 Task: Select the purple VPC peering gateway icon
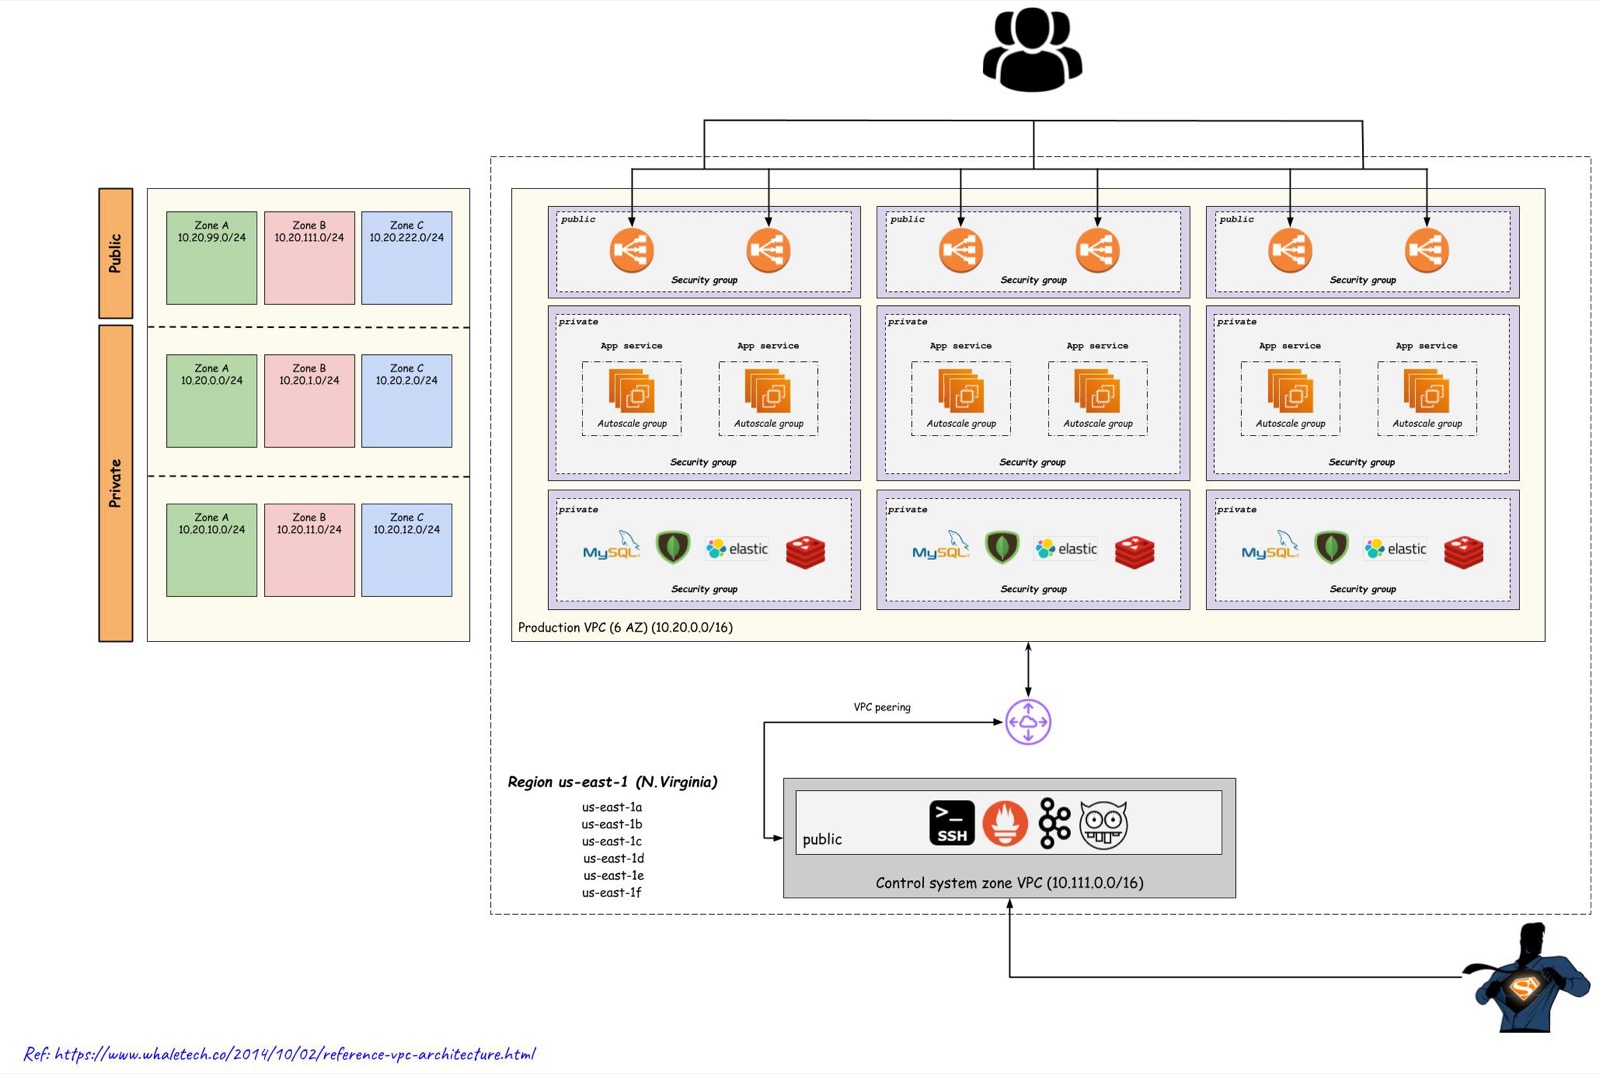coord(1028,722)
